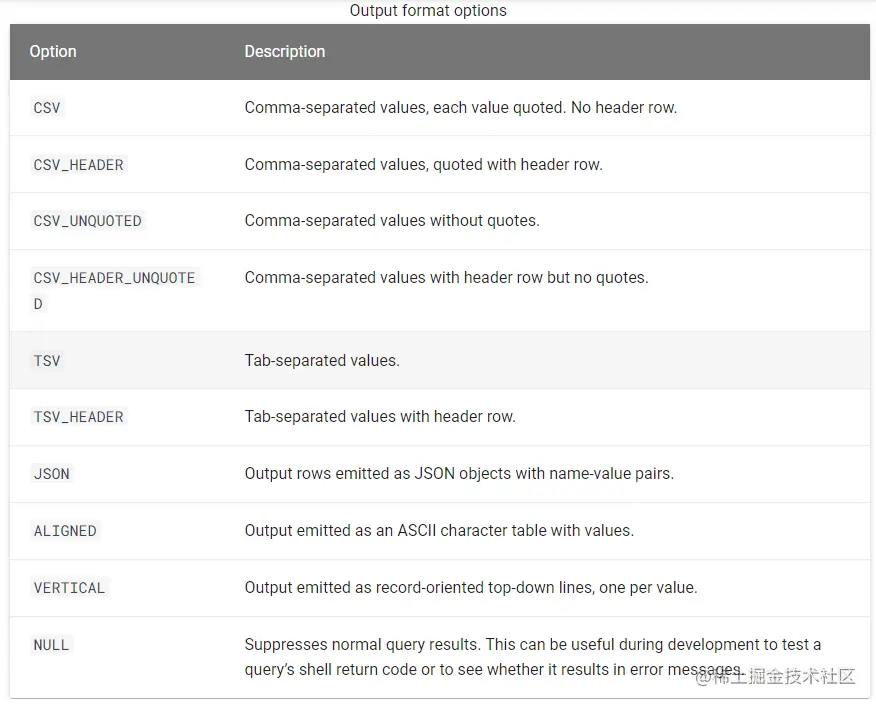Click the "Tab-separated values." description text
This screenshot has height=707, width=876.
322,360
